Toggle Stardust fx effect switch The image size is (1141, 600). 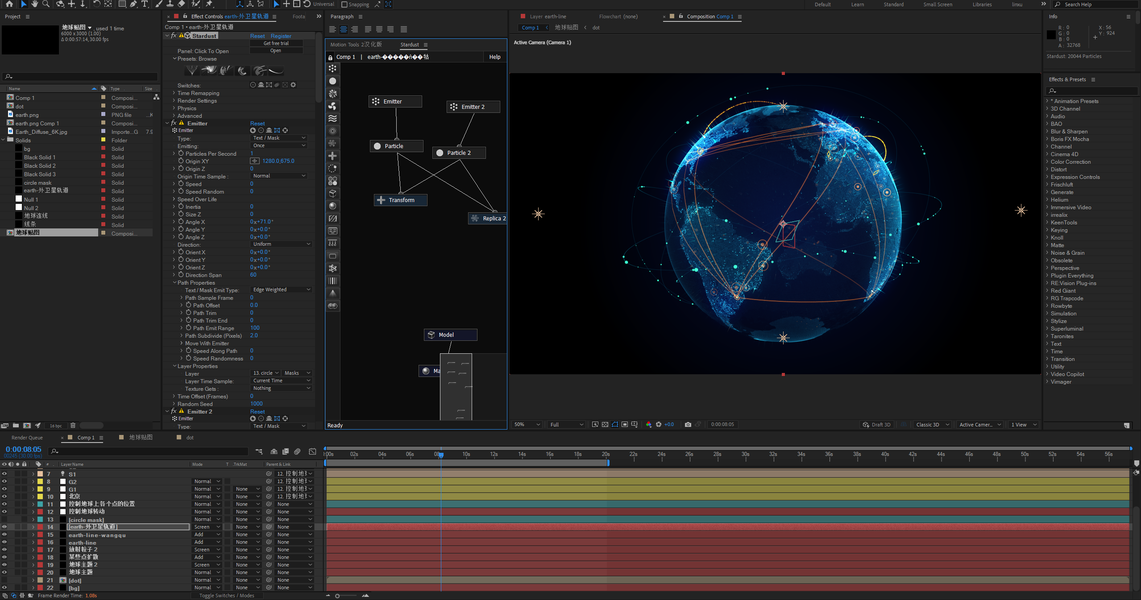[x=174, y=36]
